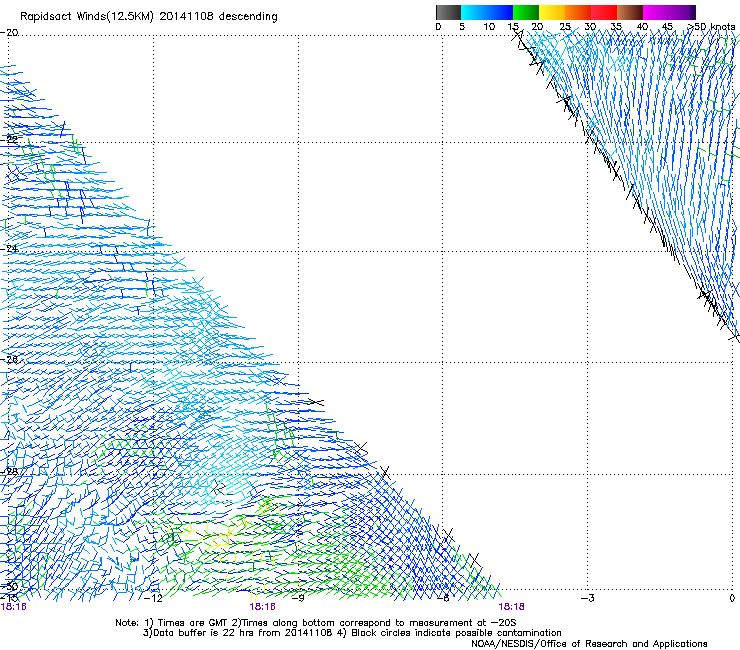Click the '0' longitude label at bottom right

point(732,599)
